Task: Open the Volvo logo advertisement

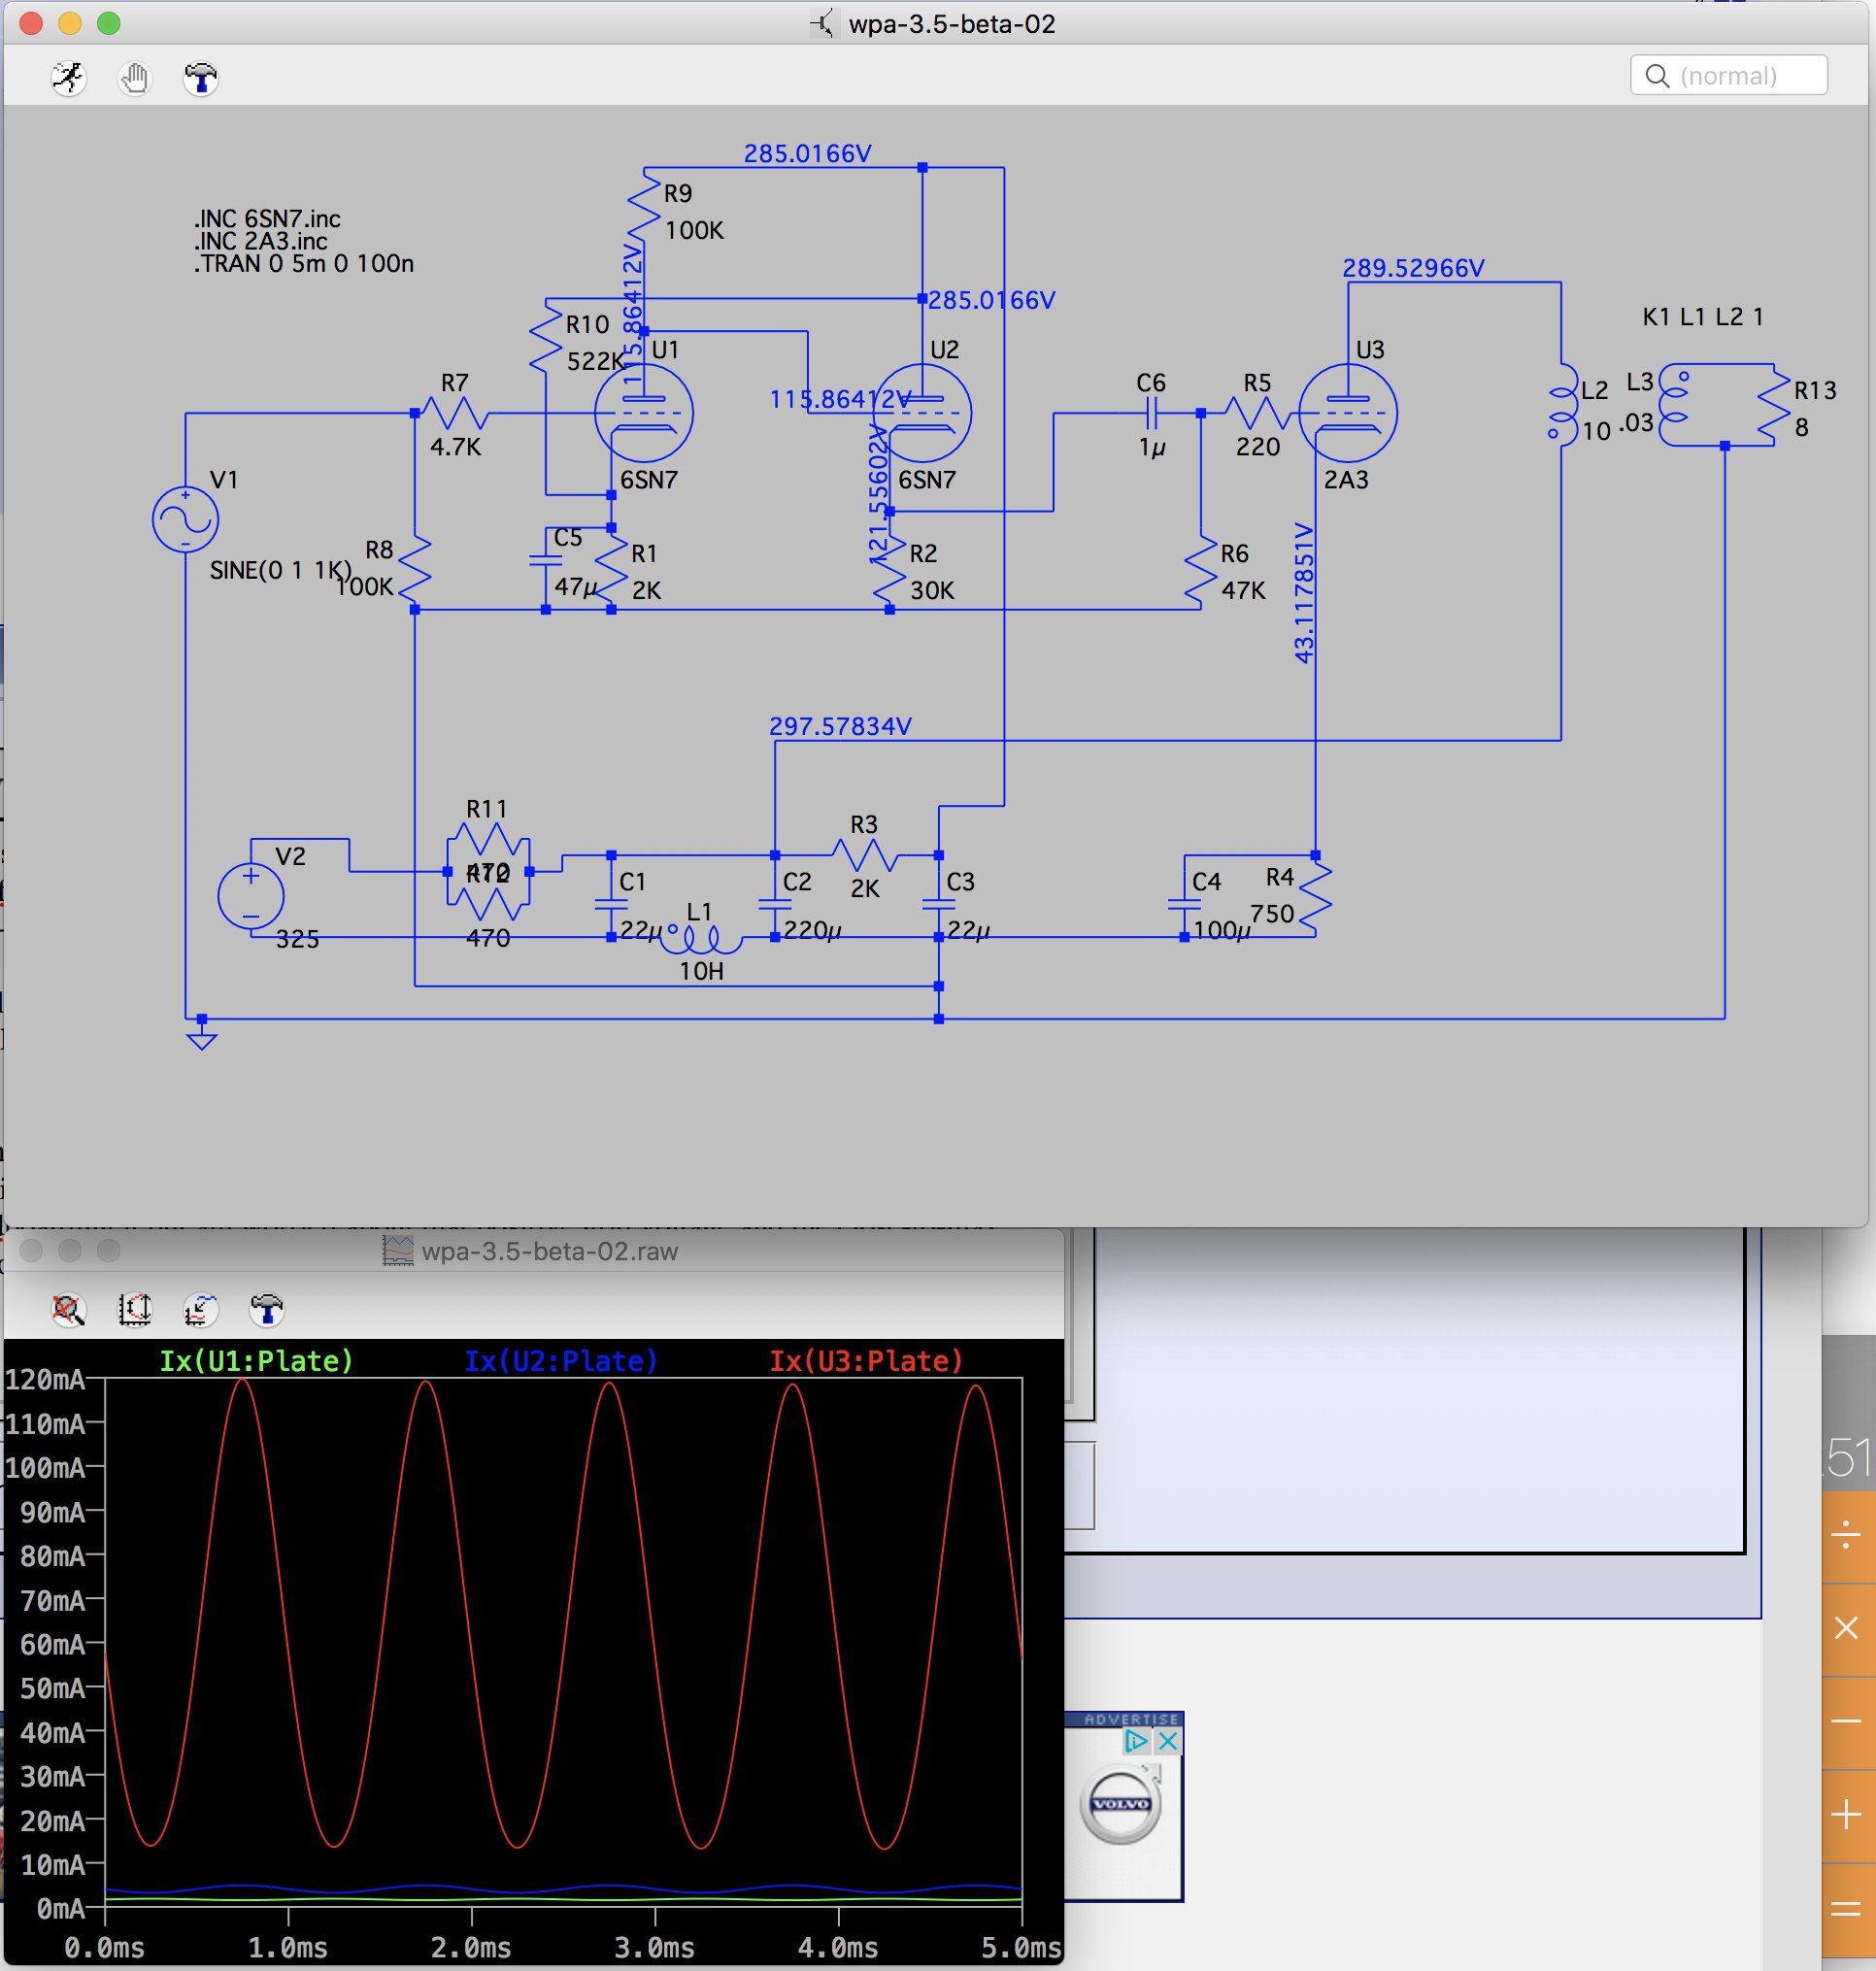Action: click(x=1121, y=1805)
